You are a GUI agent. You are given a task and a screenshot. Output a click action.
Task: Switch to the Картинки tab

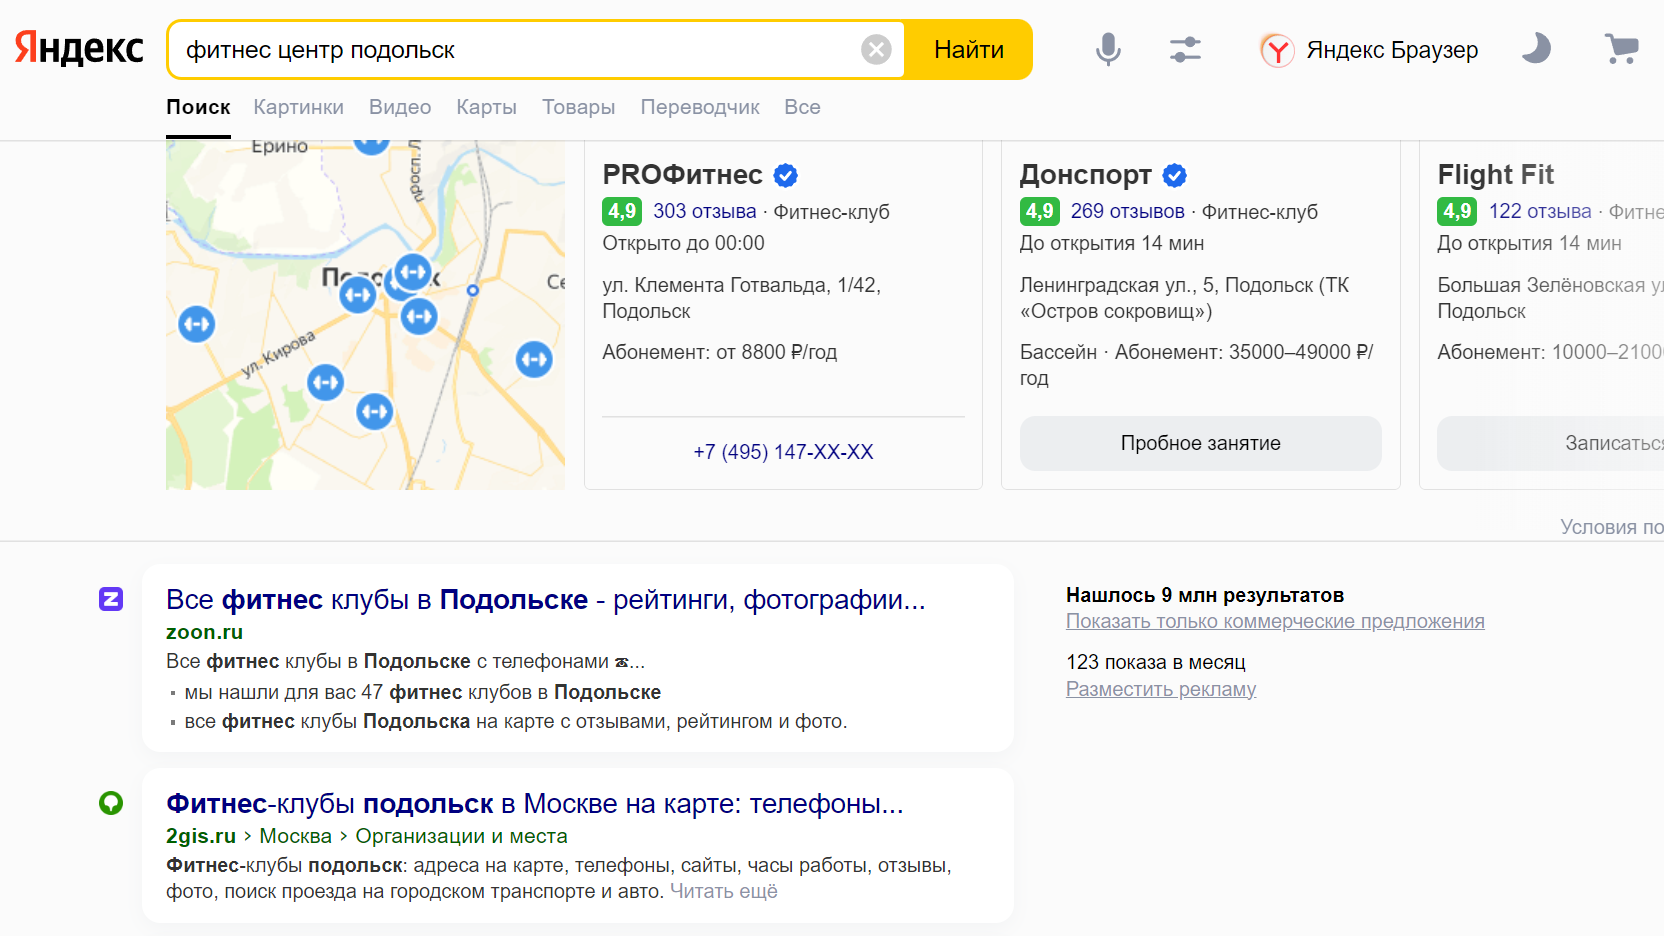(298, 107)
